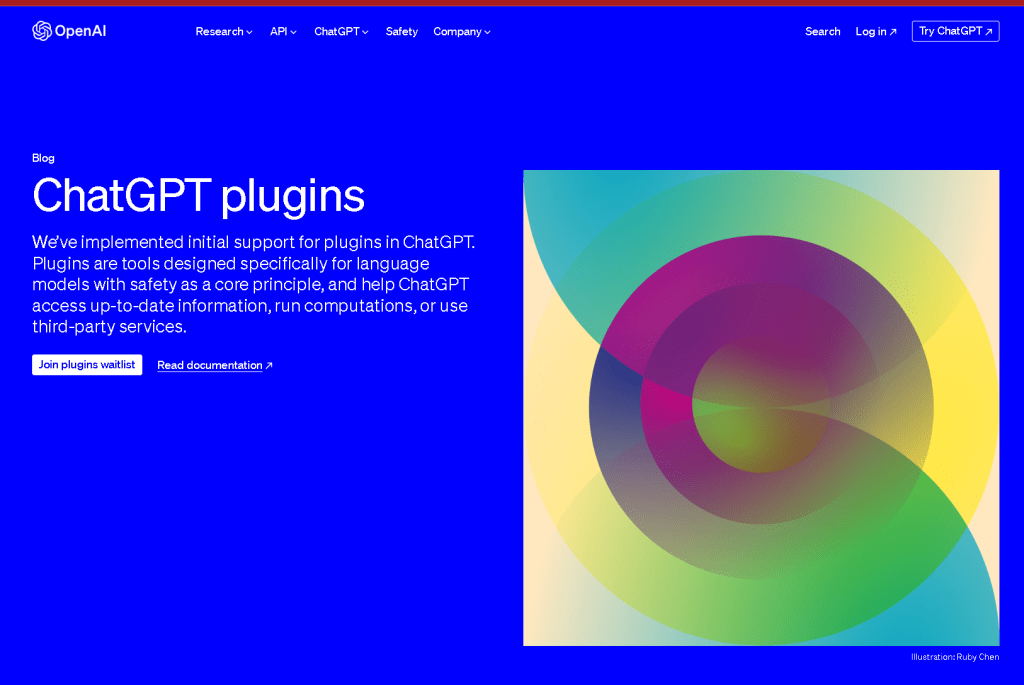Click the Blog breadcrumb label
This screenshot has width=1024, height=685.
click(43, 158)
